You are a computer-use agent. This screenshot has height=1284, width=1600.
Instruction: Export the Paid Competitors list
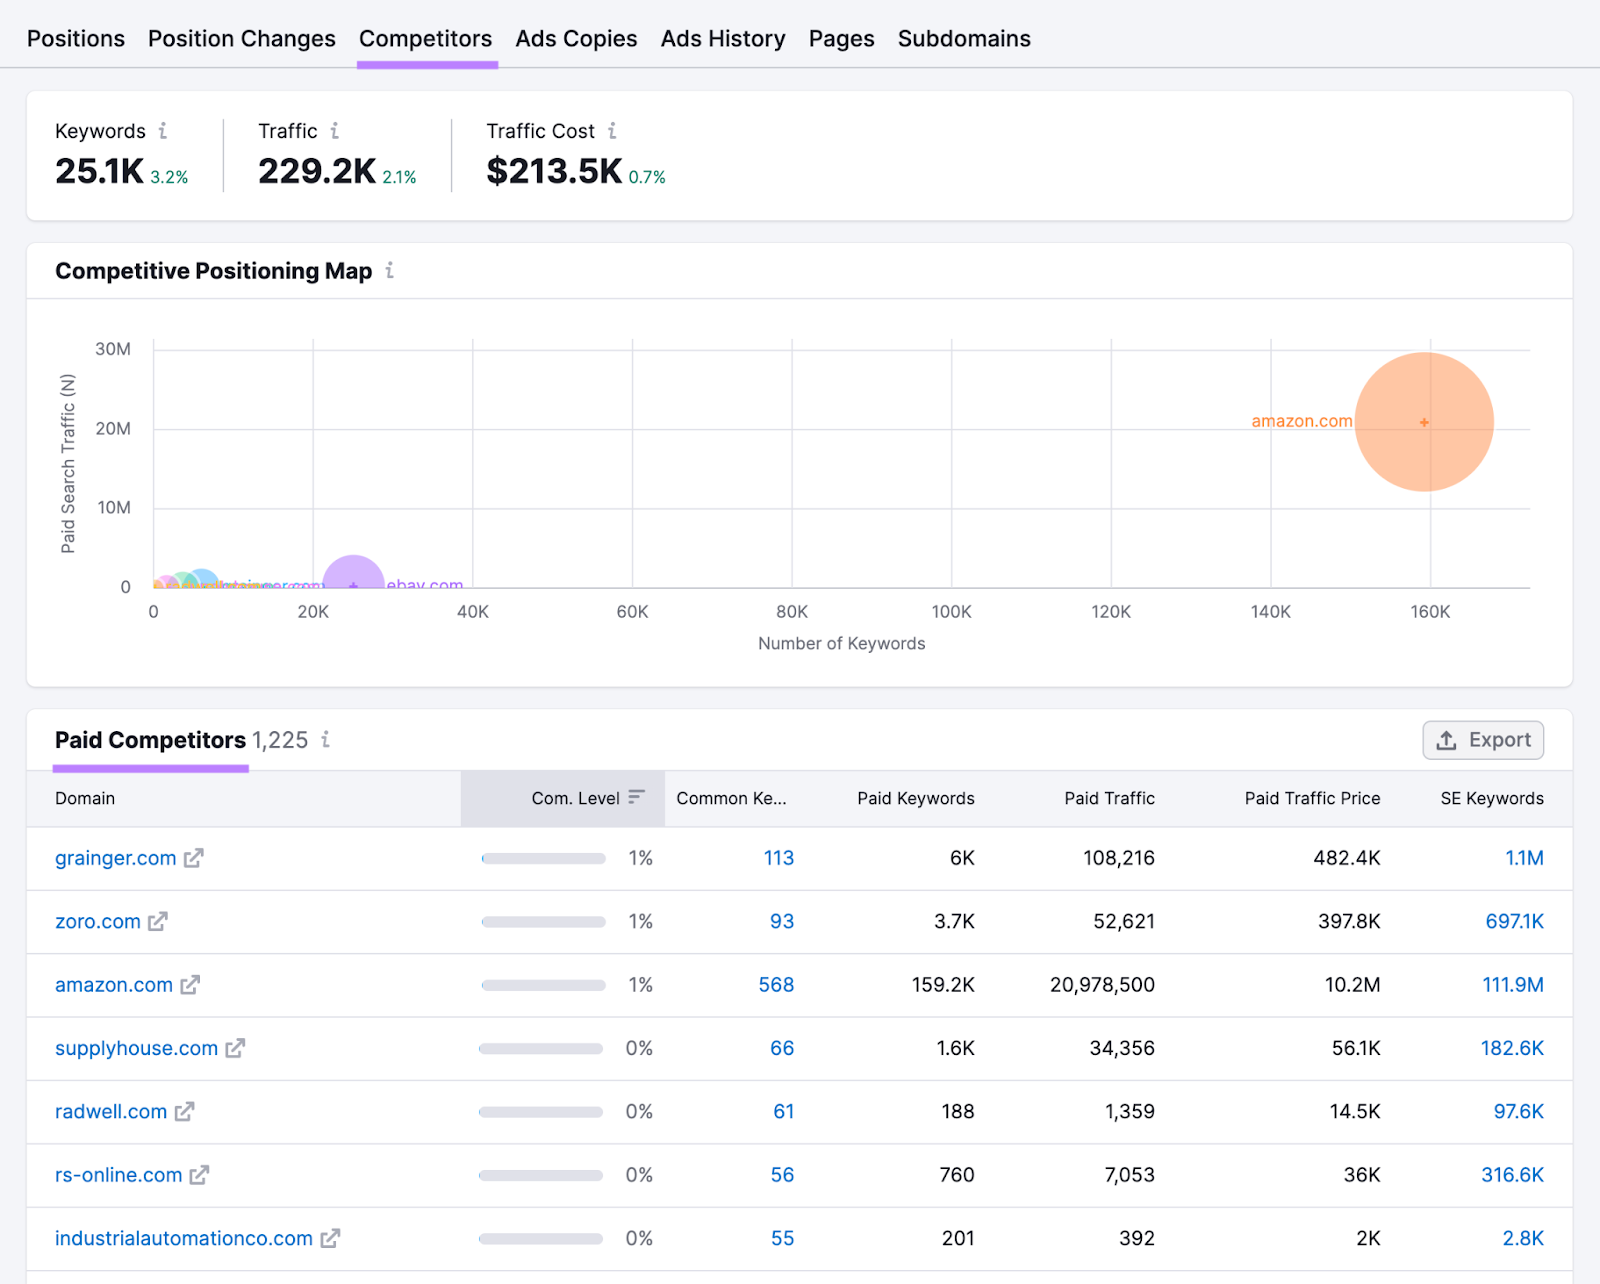pos(1483,740)
